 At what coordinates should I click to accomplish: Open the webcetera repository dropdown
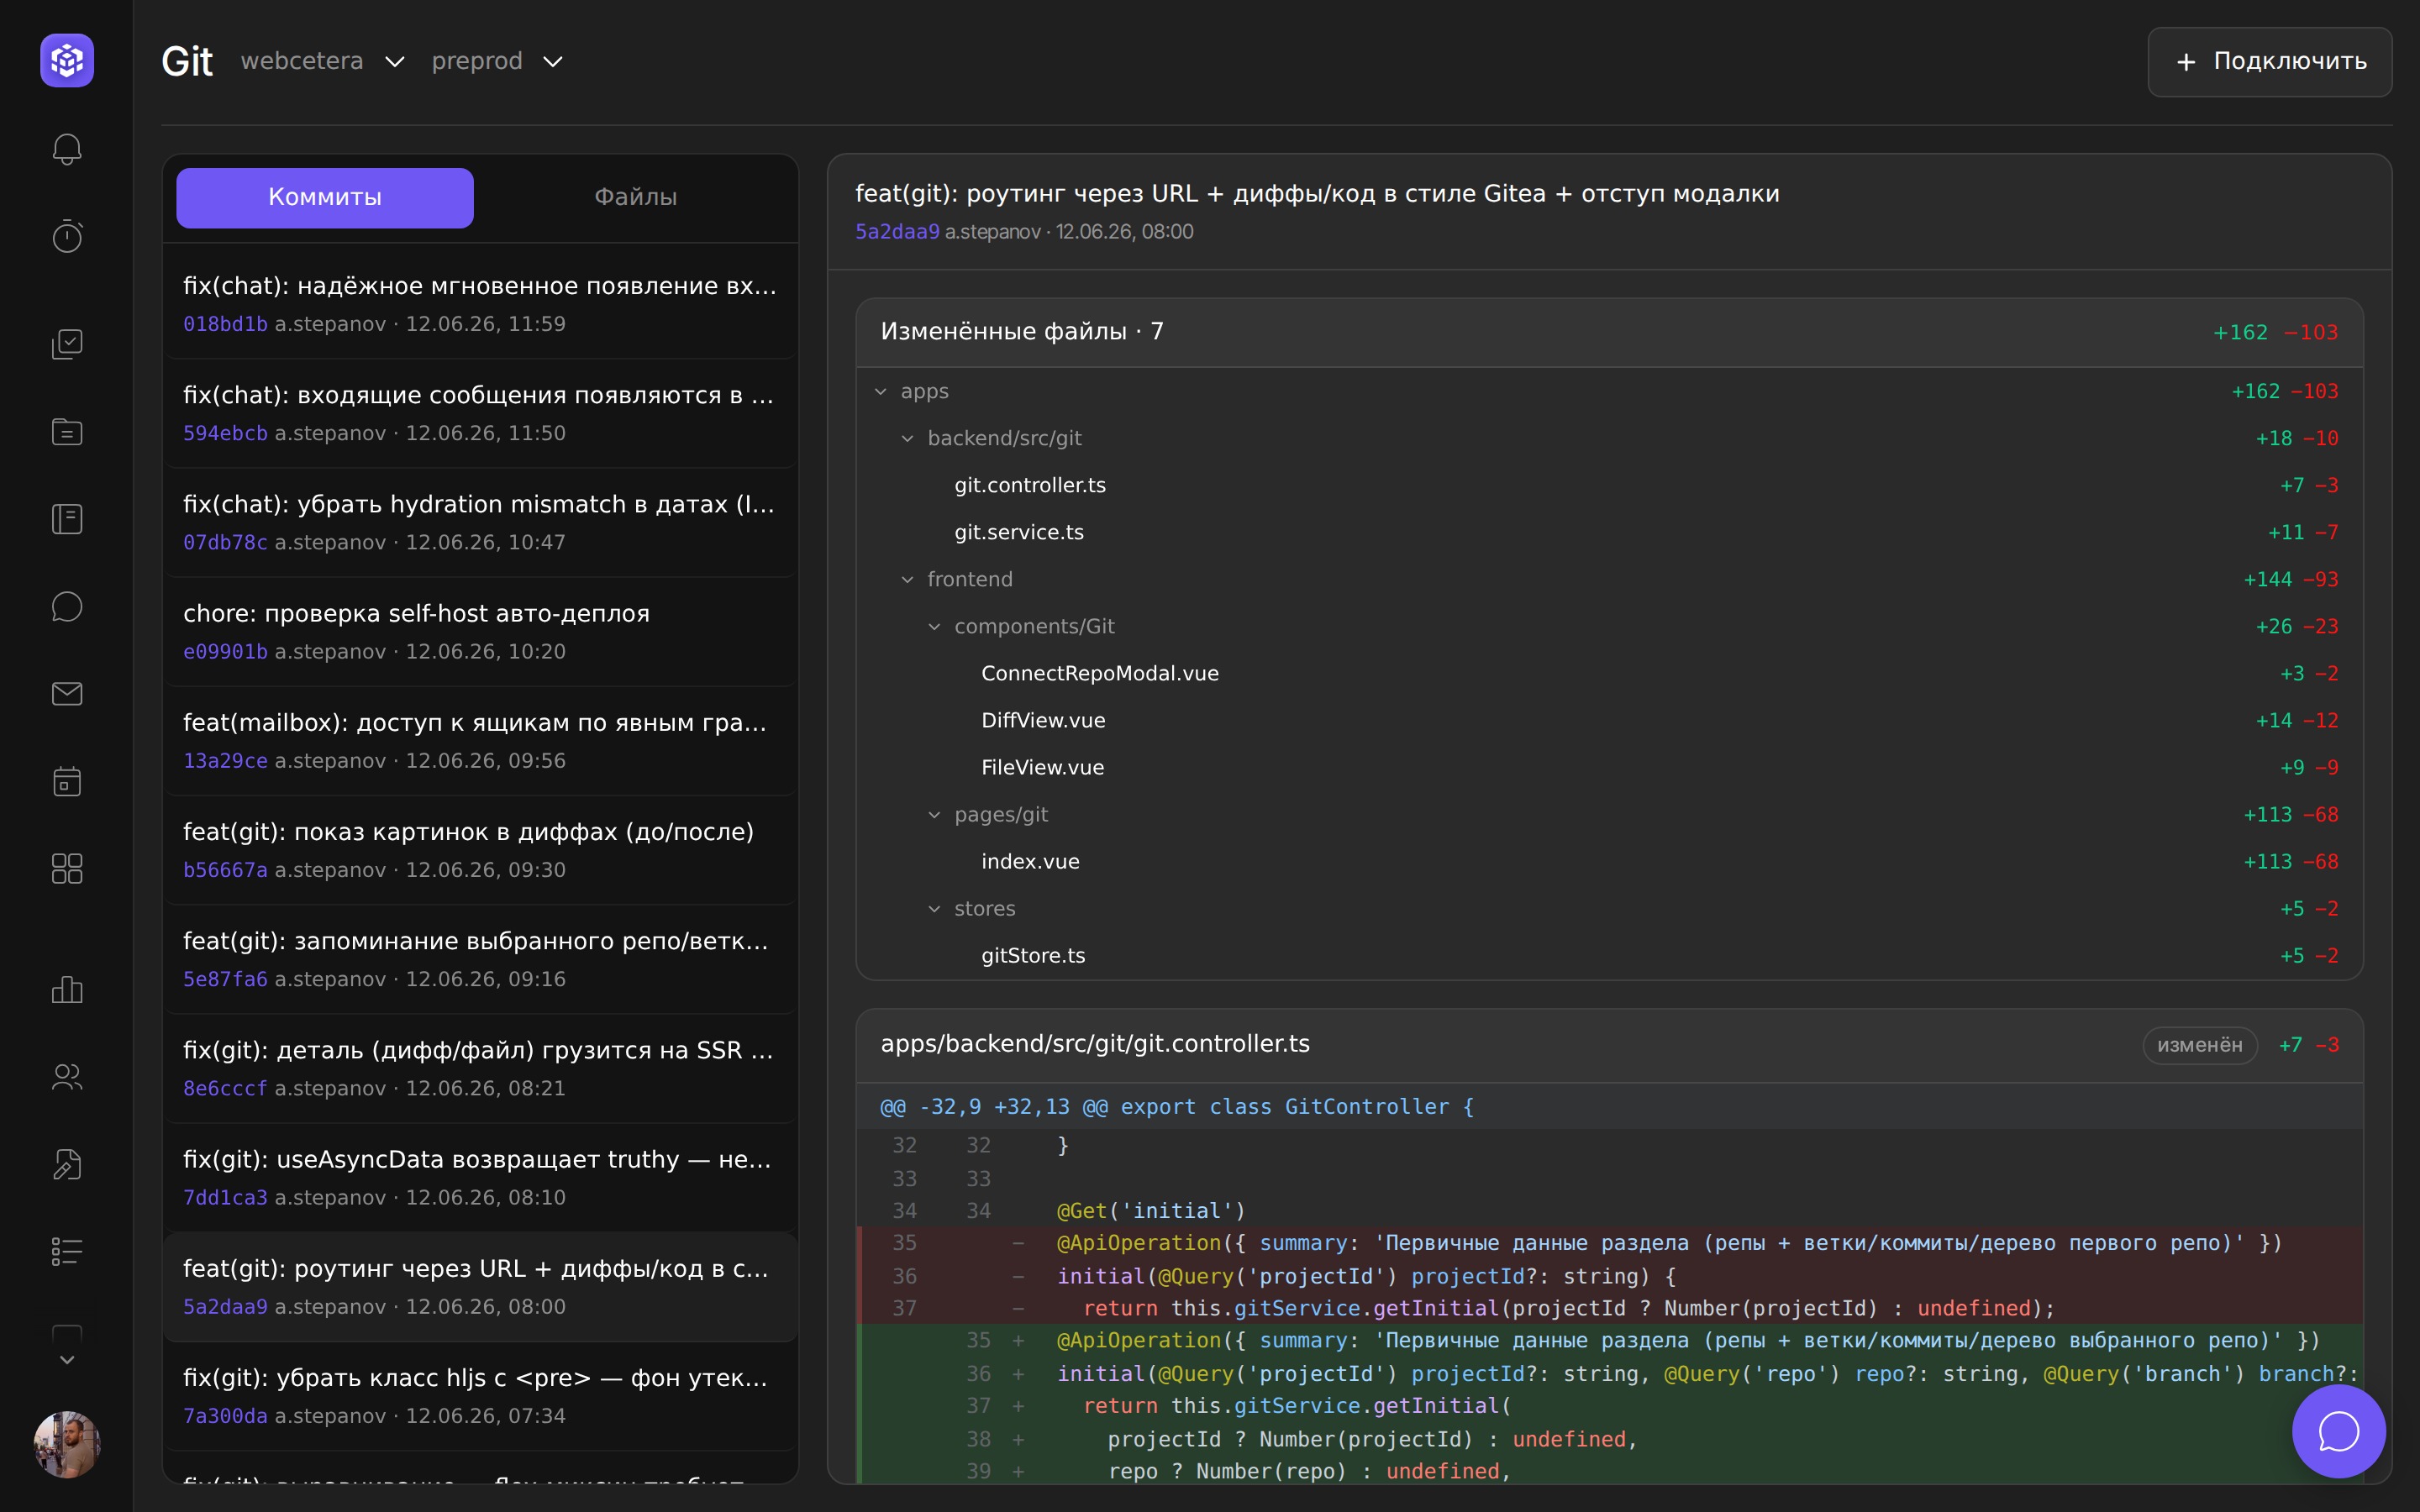pyautogui.click(x=322, y=61)
